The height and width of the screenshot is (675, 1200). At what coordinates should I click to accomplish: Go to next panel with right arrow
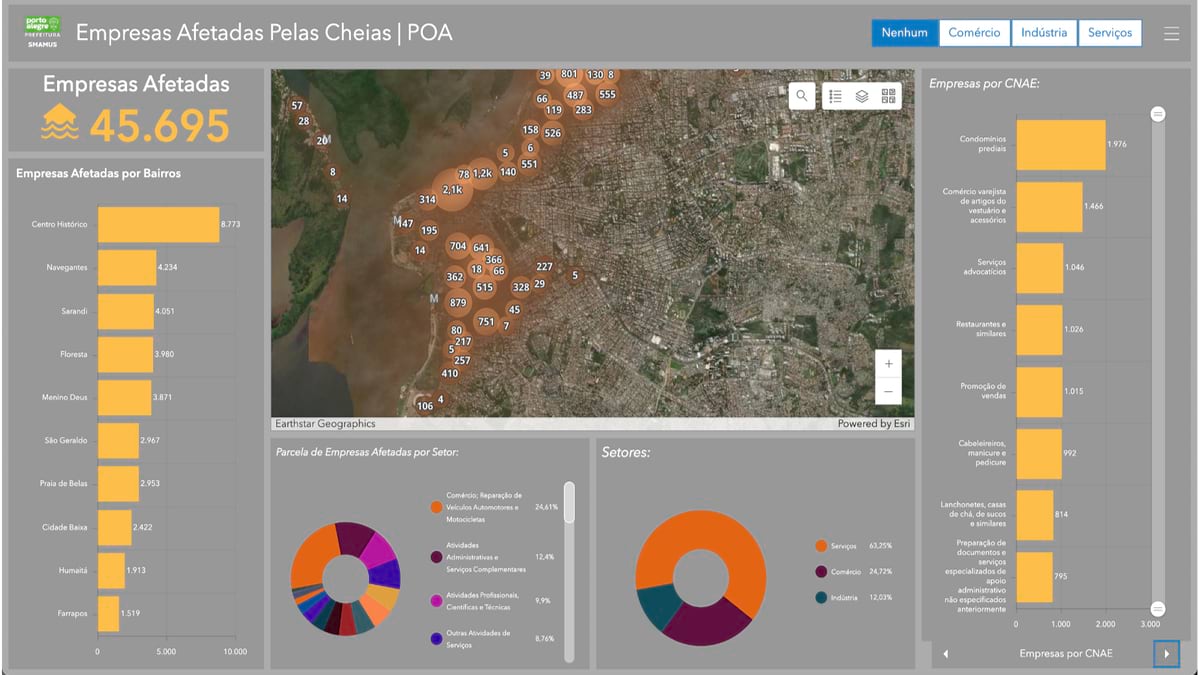[x=1165, y=653]
